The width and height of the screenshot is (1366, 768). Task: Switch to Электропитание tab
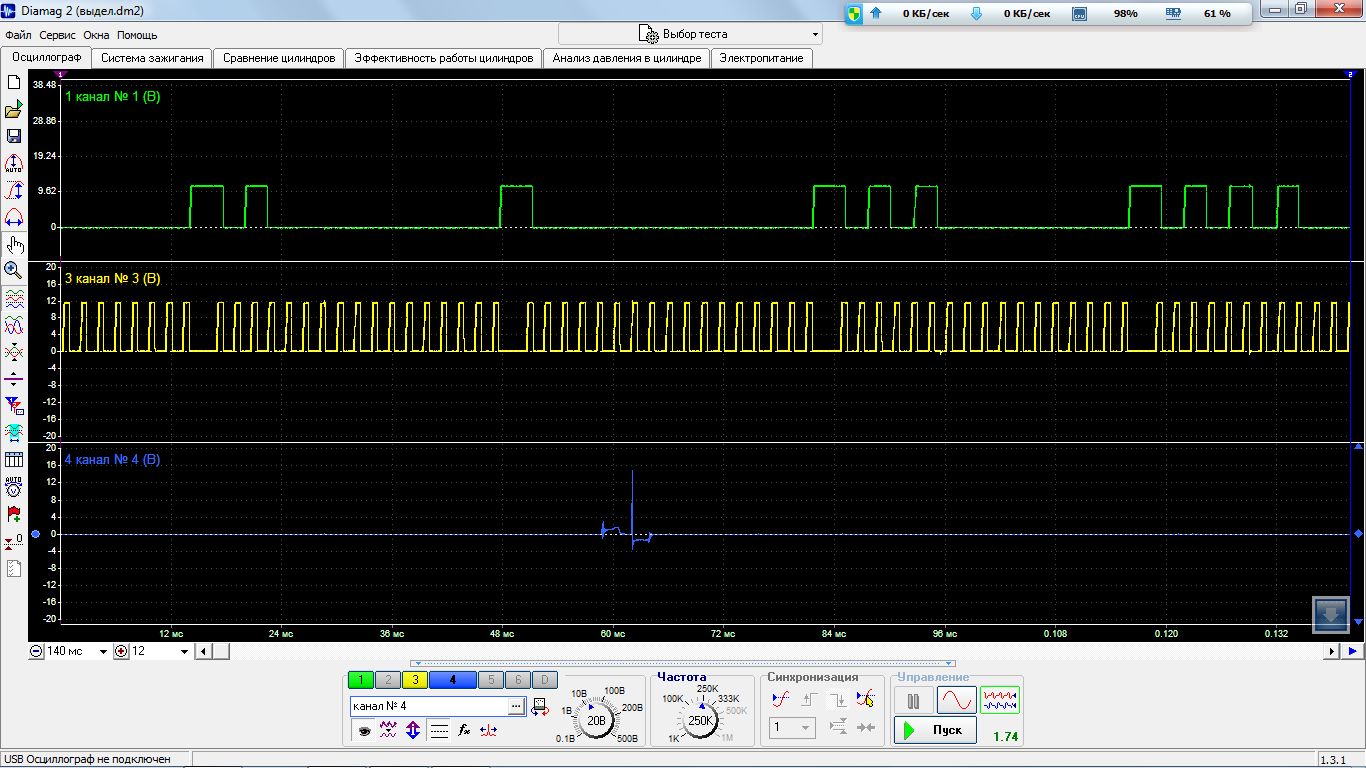pyautogui.click(x=762, y=58)
